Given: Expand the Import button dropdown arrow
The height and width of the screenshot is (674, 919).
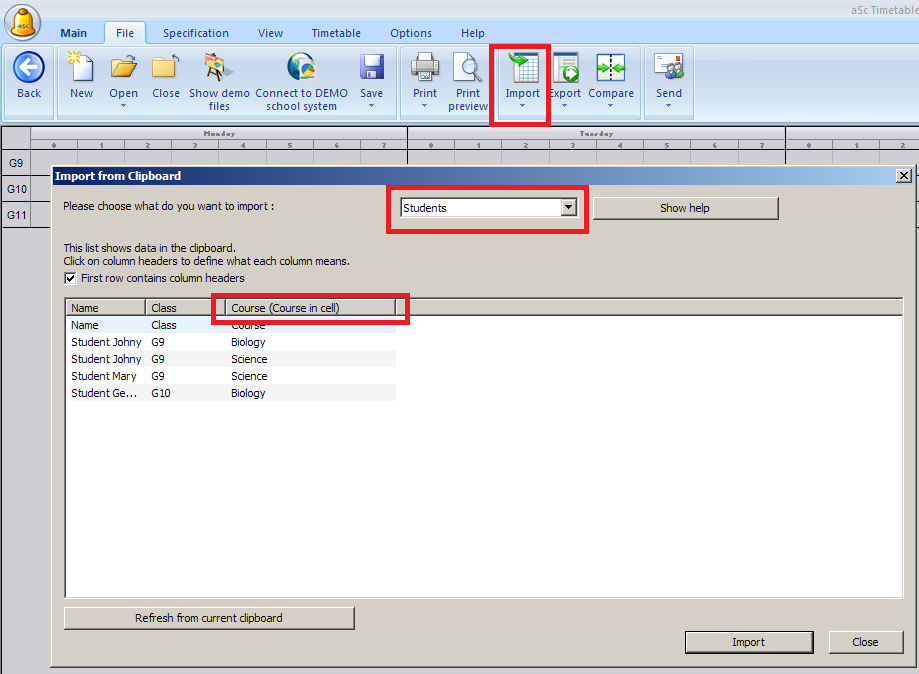Looking at the screenshot, I should pyautogui.click(x=522, y=107).
